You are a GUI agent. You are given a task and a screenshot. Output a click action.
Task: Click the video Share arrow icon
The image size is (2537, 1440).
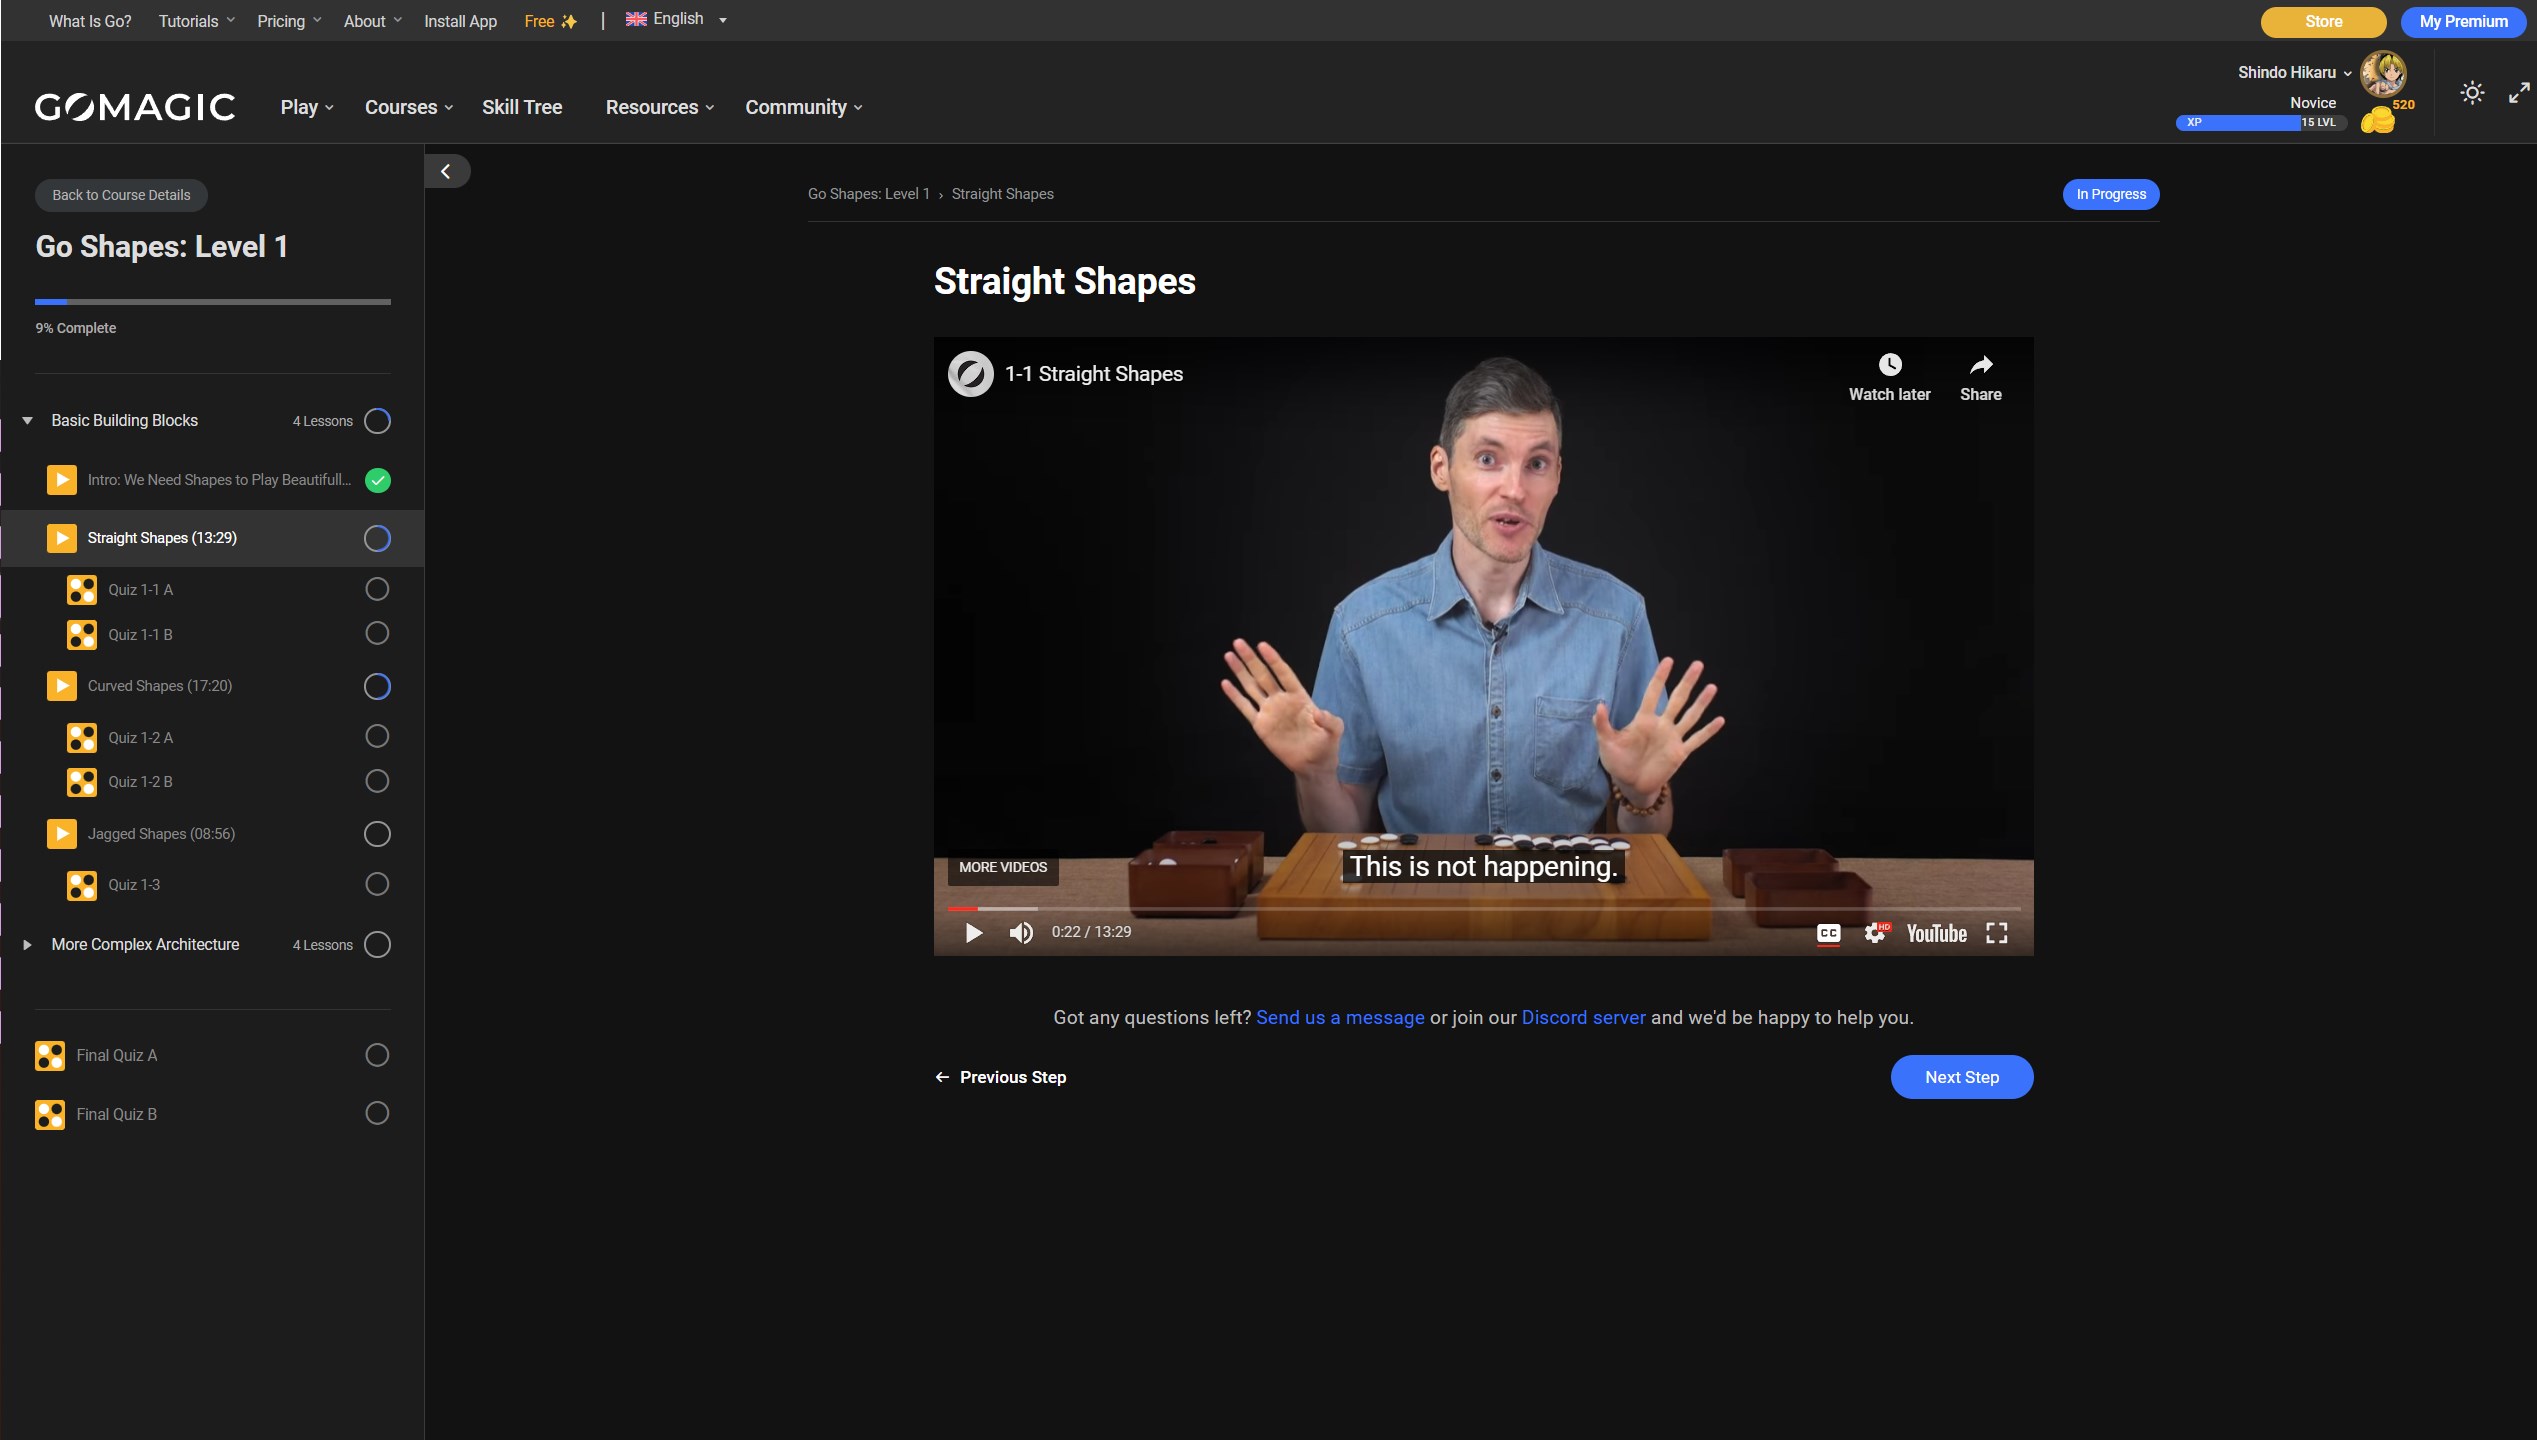point(1980,365)
